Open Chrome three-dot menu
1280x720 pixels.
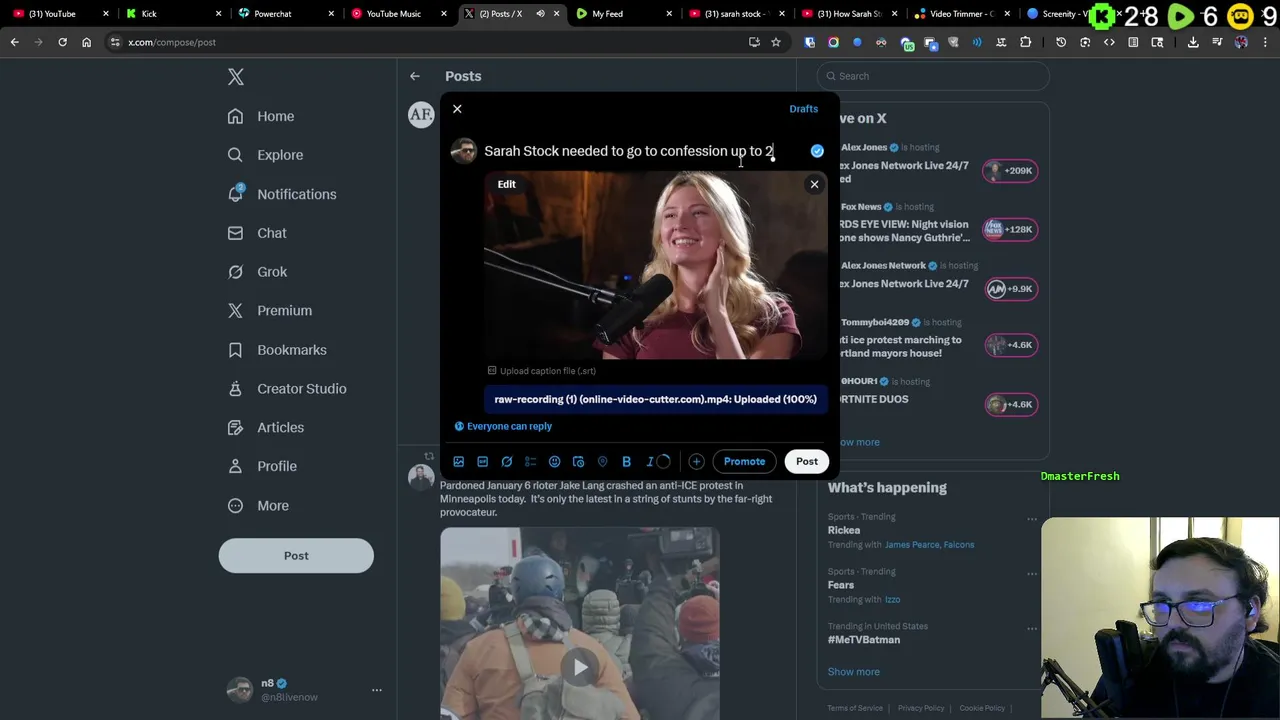point(1265,42)
